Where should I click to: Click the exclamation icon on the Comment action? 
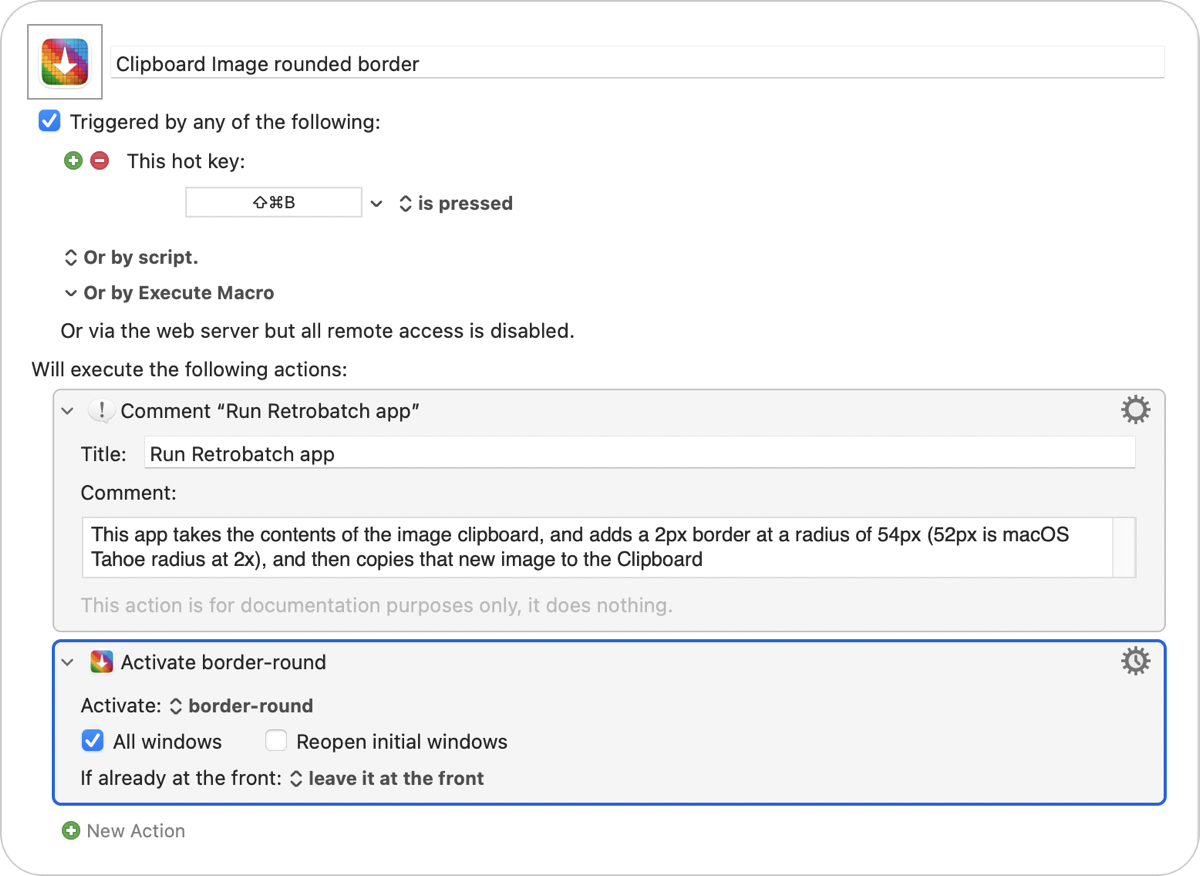point(101,409)
